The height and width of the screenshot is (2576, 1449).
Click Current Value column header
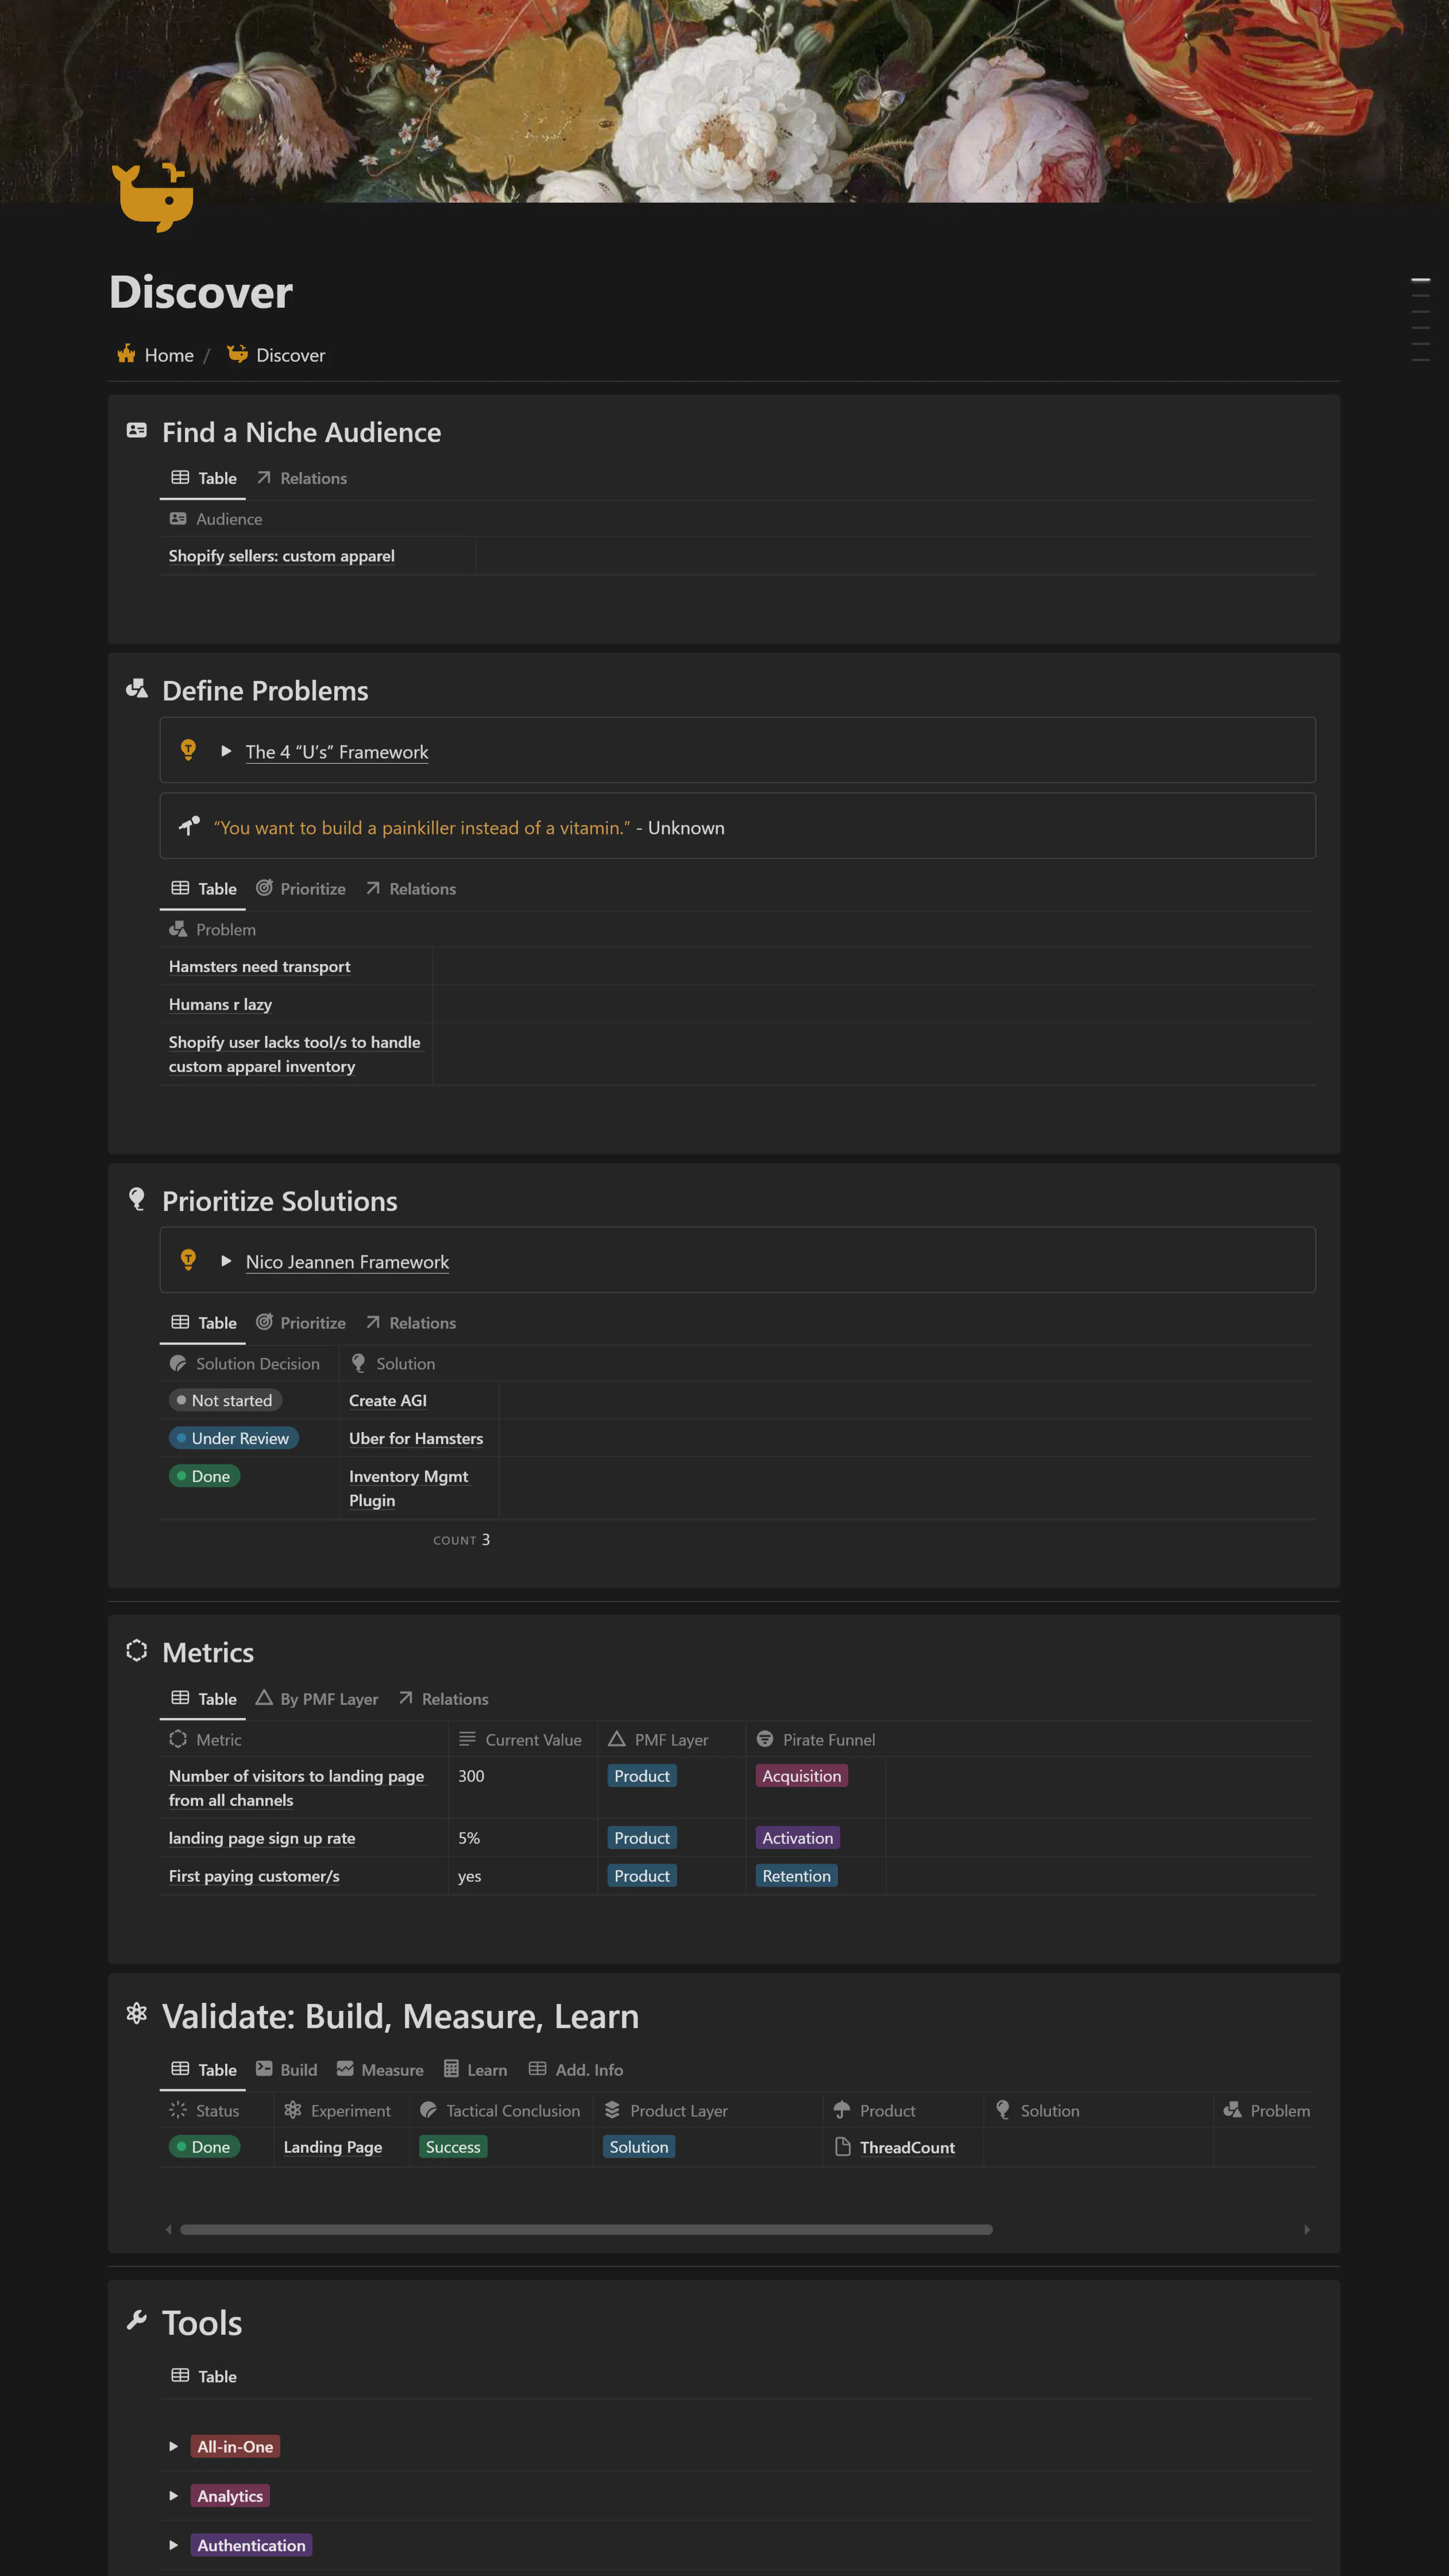click(521, 1739)
